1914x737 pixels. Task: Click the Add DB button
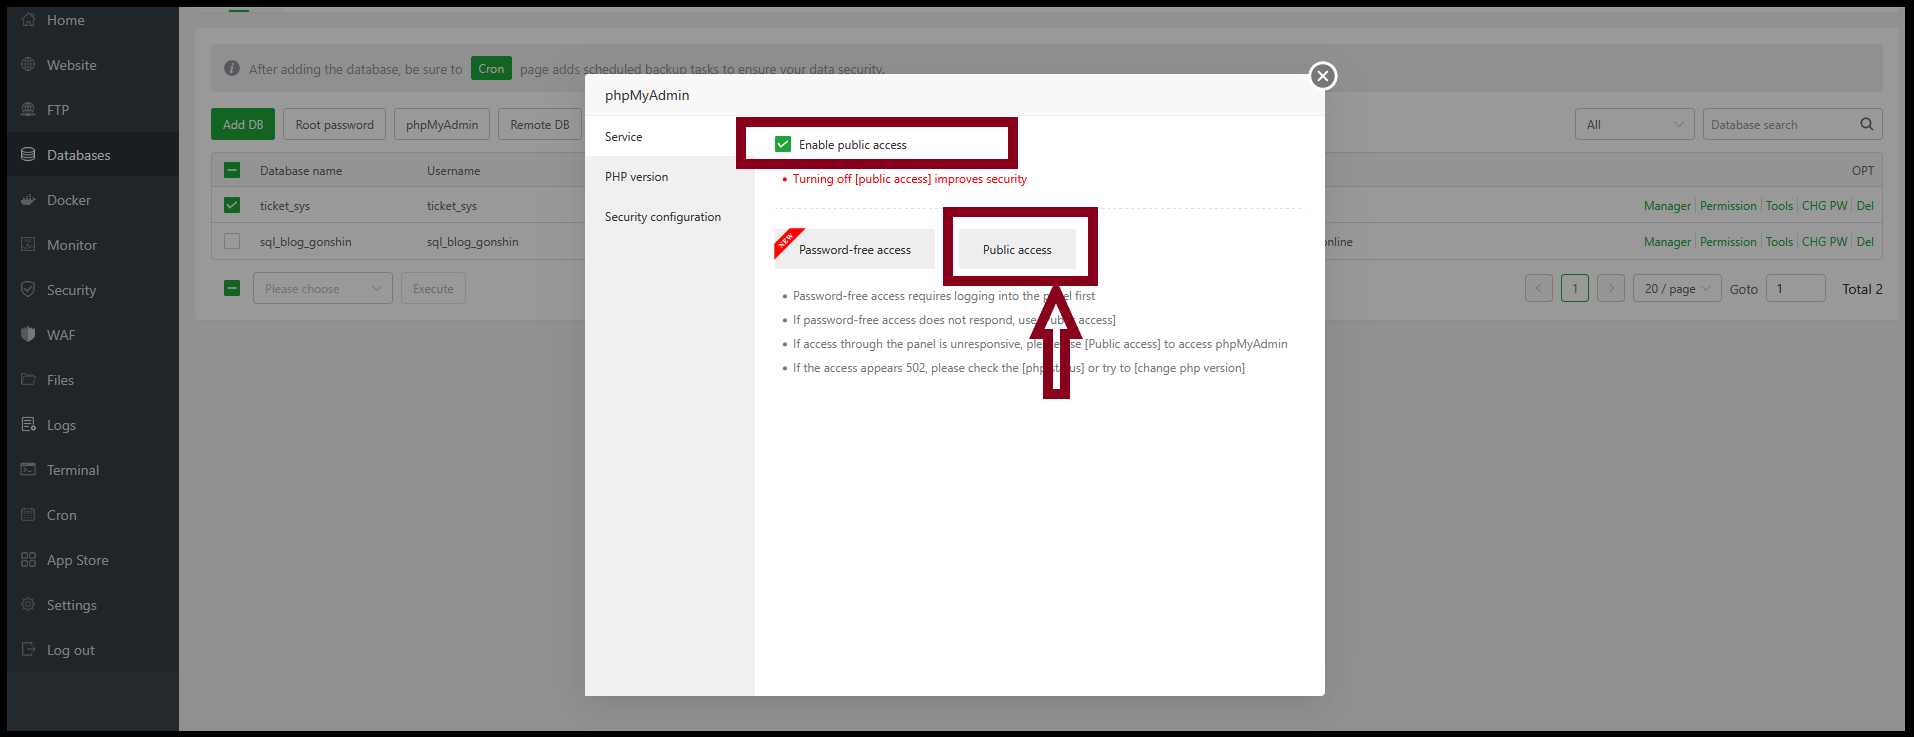[243, 124]
